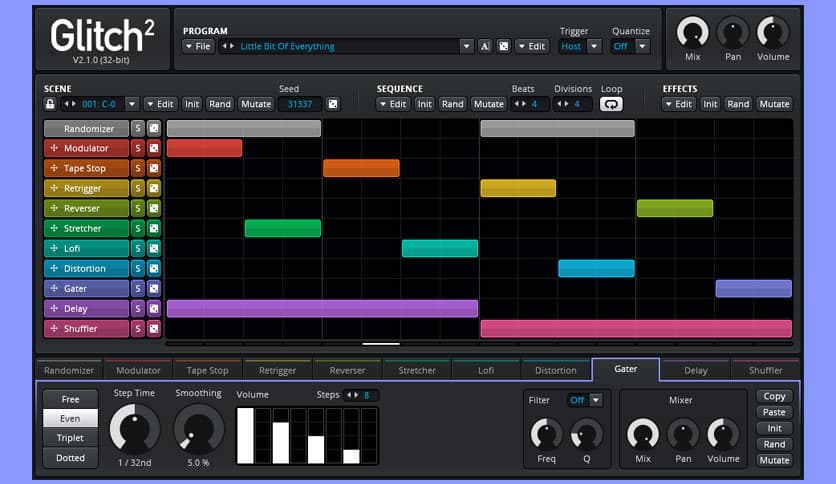
Task: Click the Loop icon button
Action: pos(610,104)
